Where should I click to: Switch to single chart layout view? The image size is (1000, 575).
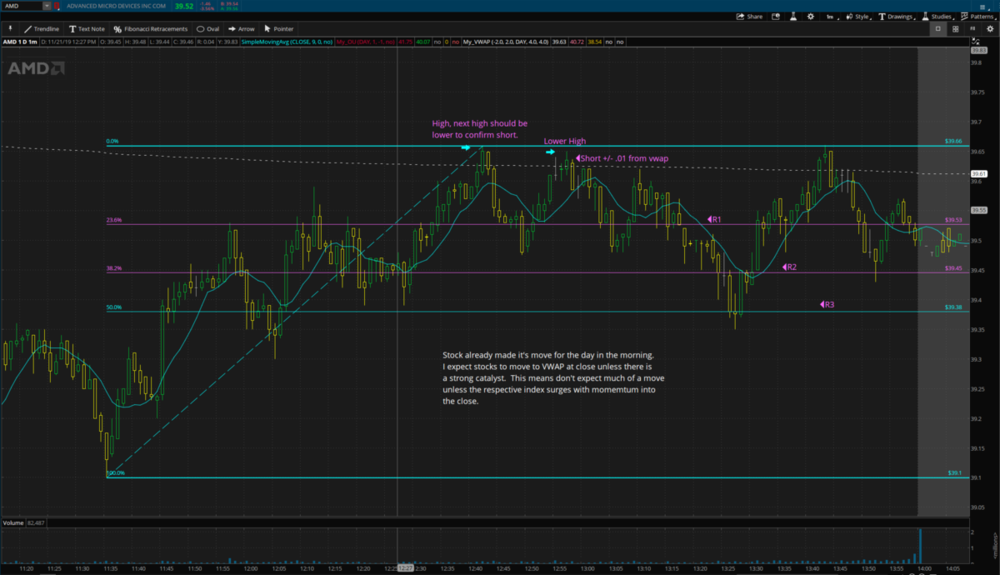click(x=938, y=29)
